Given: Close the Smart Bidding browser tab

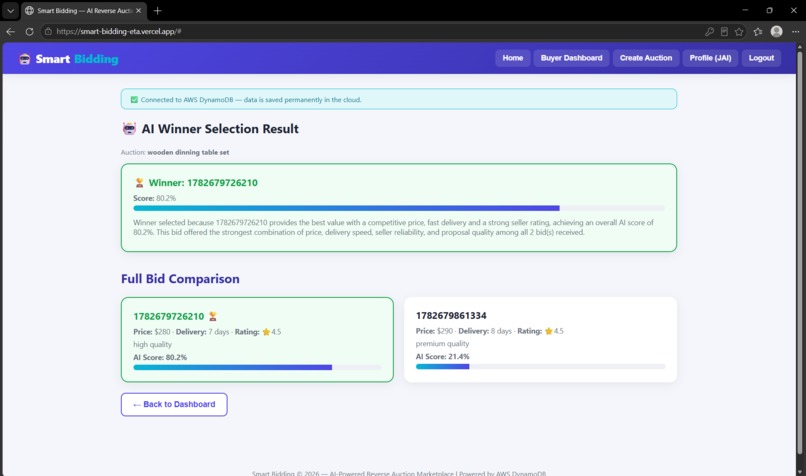Looking at the screenshot, I should [x=138, y=10].
